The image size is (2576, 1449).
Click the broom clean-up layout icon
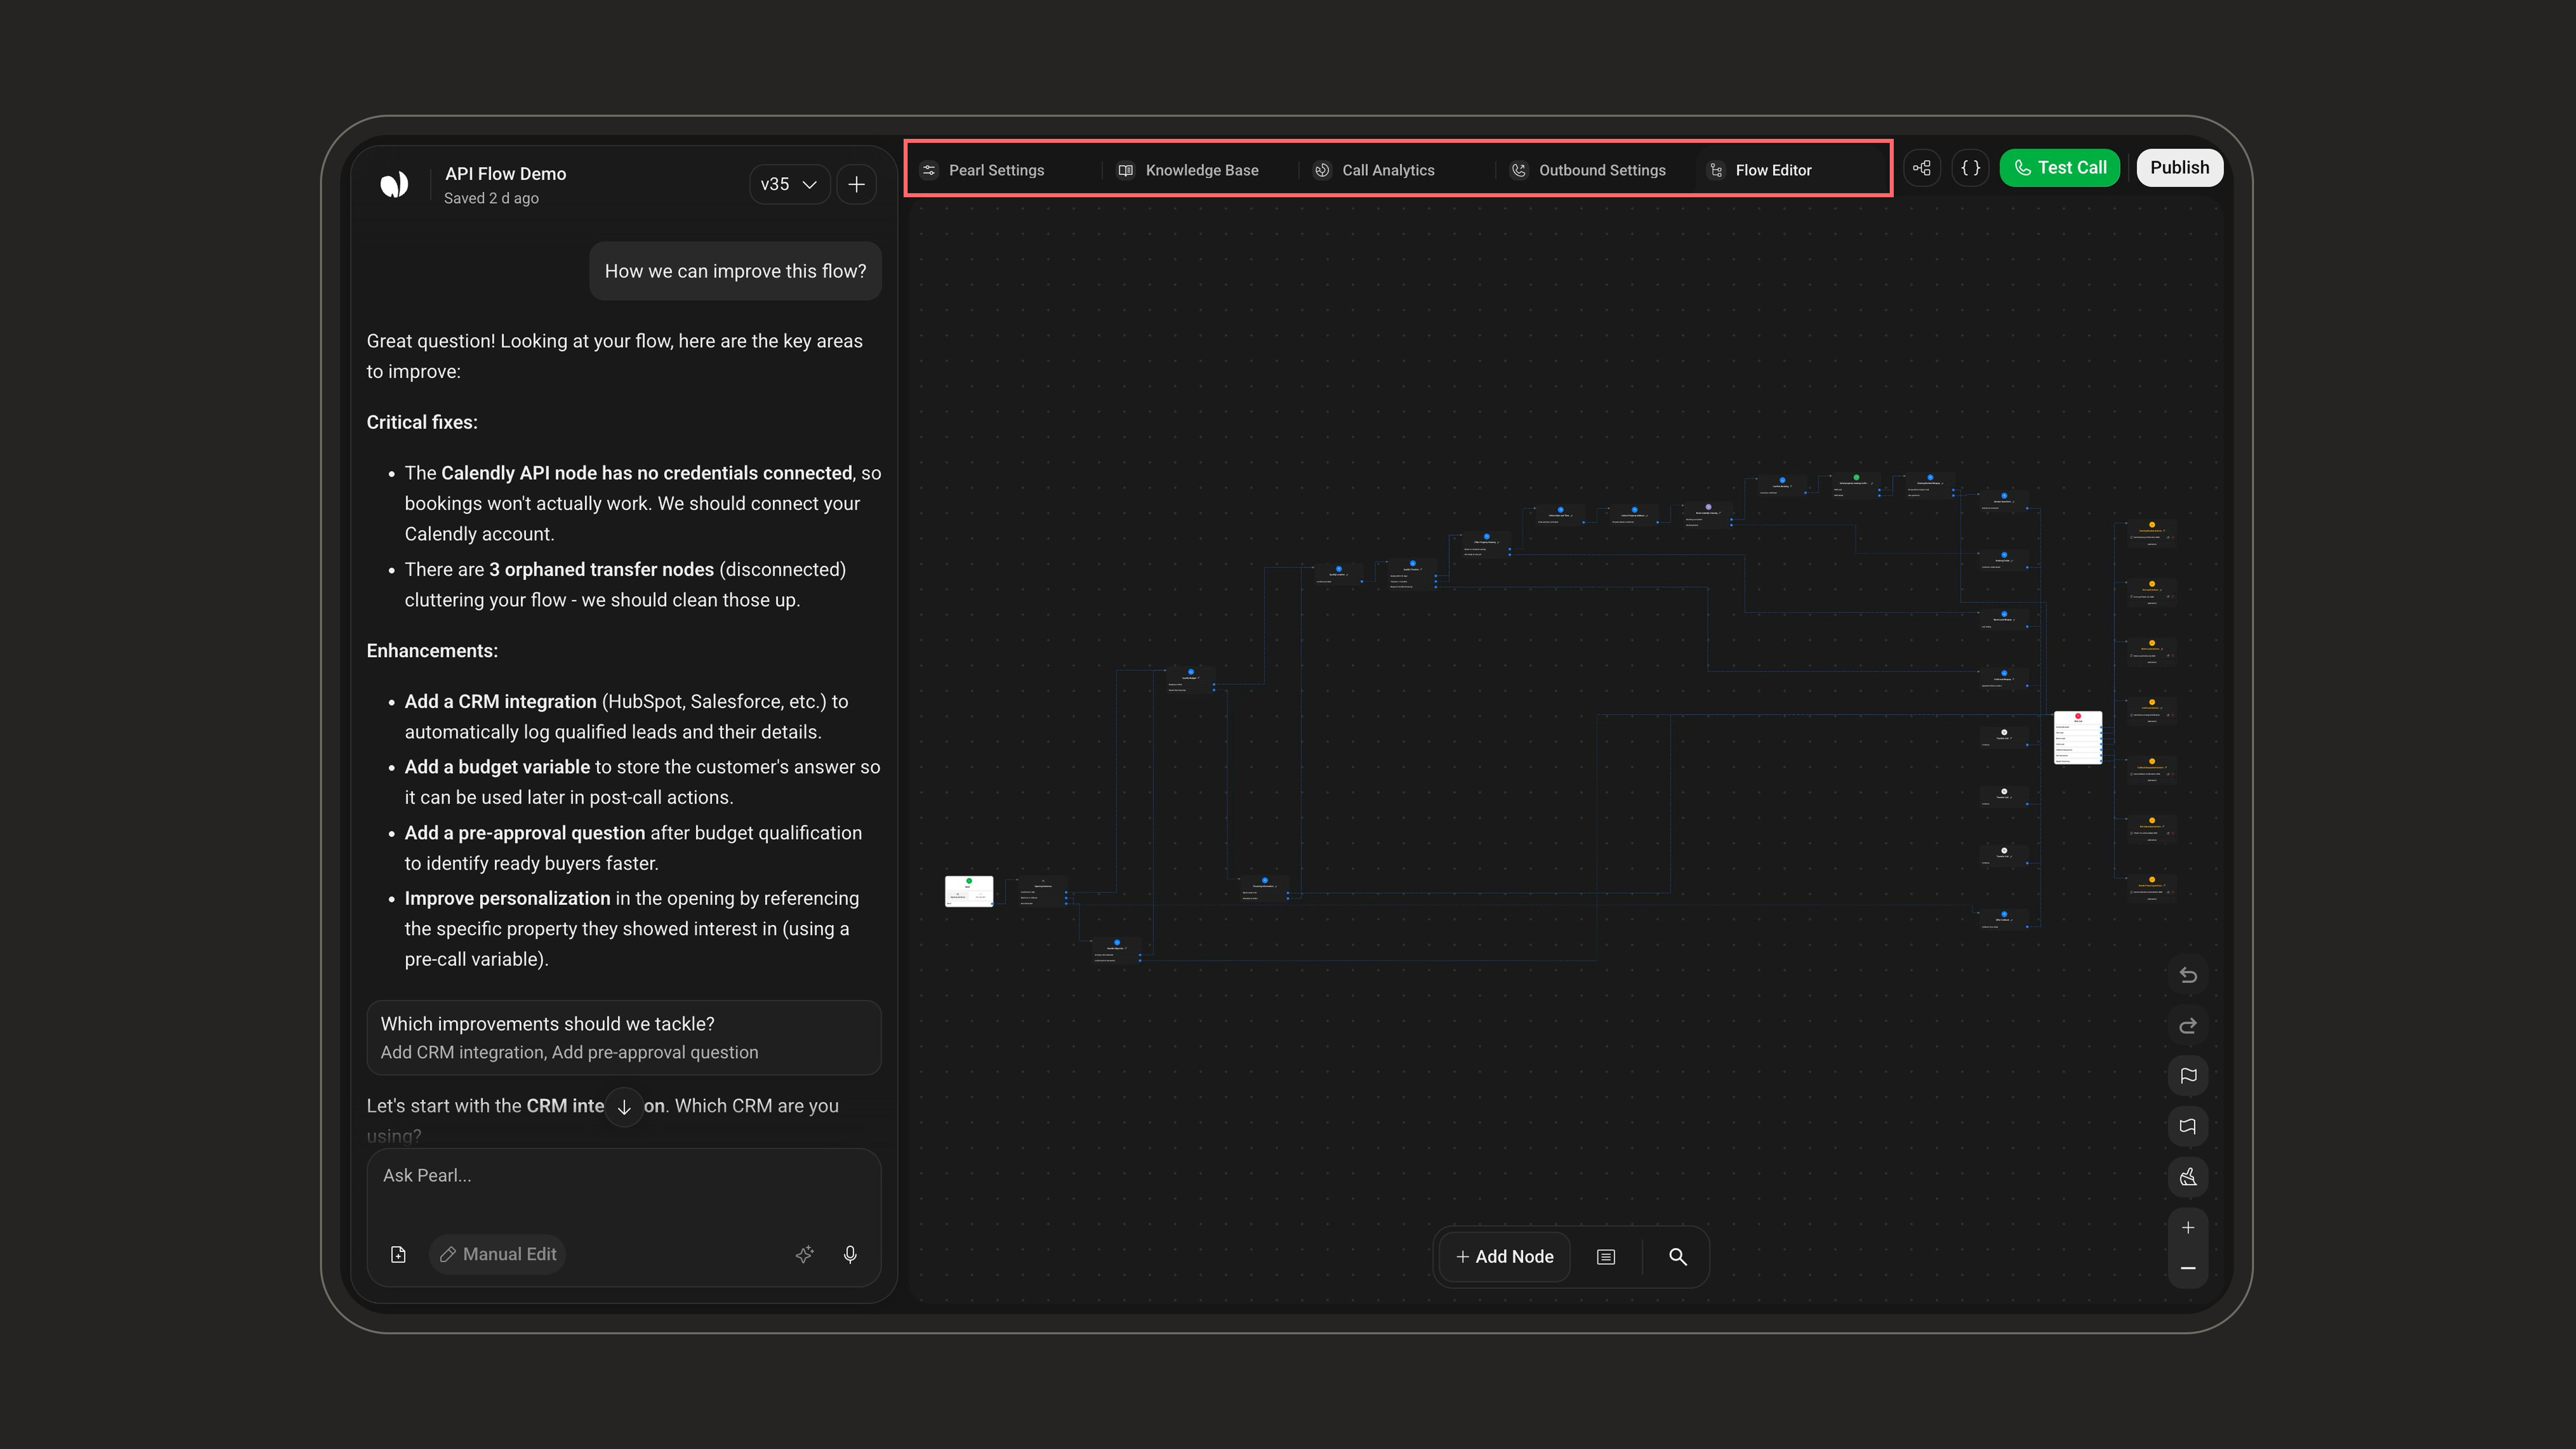2188,1177
